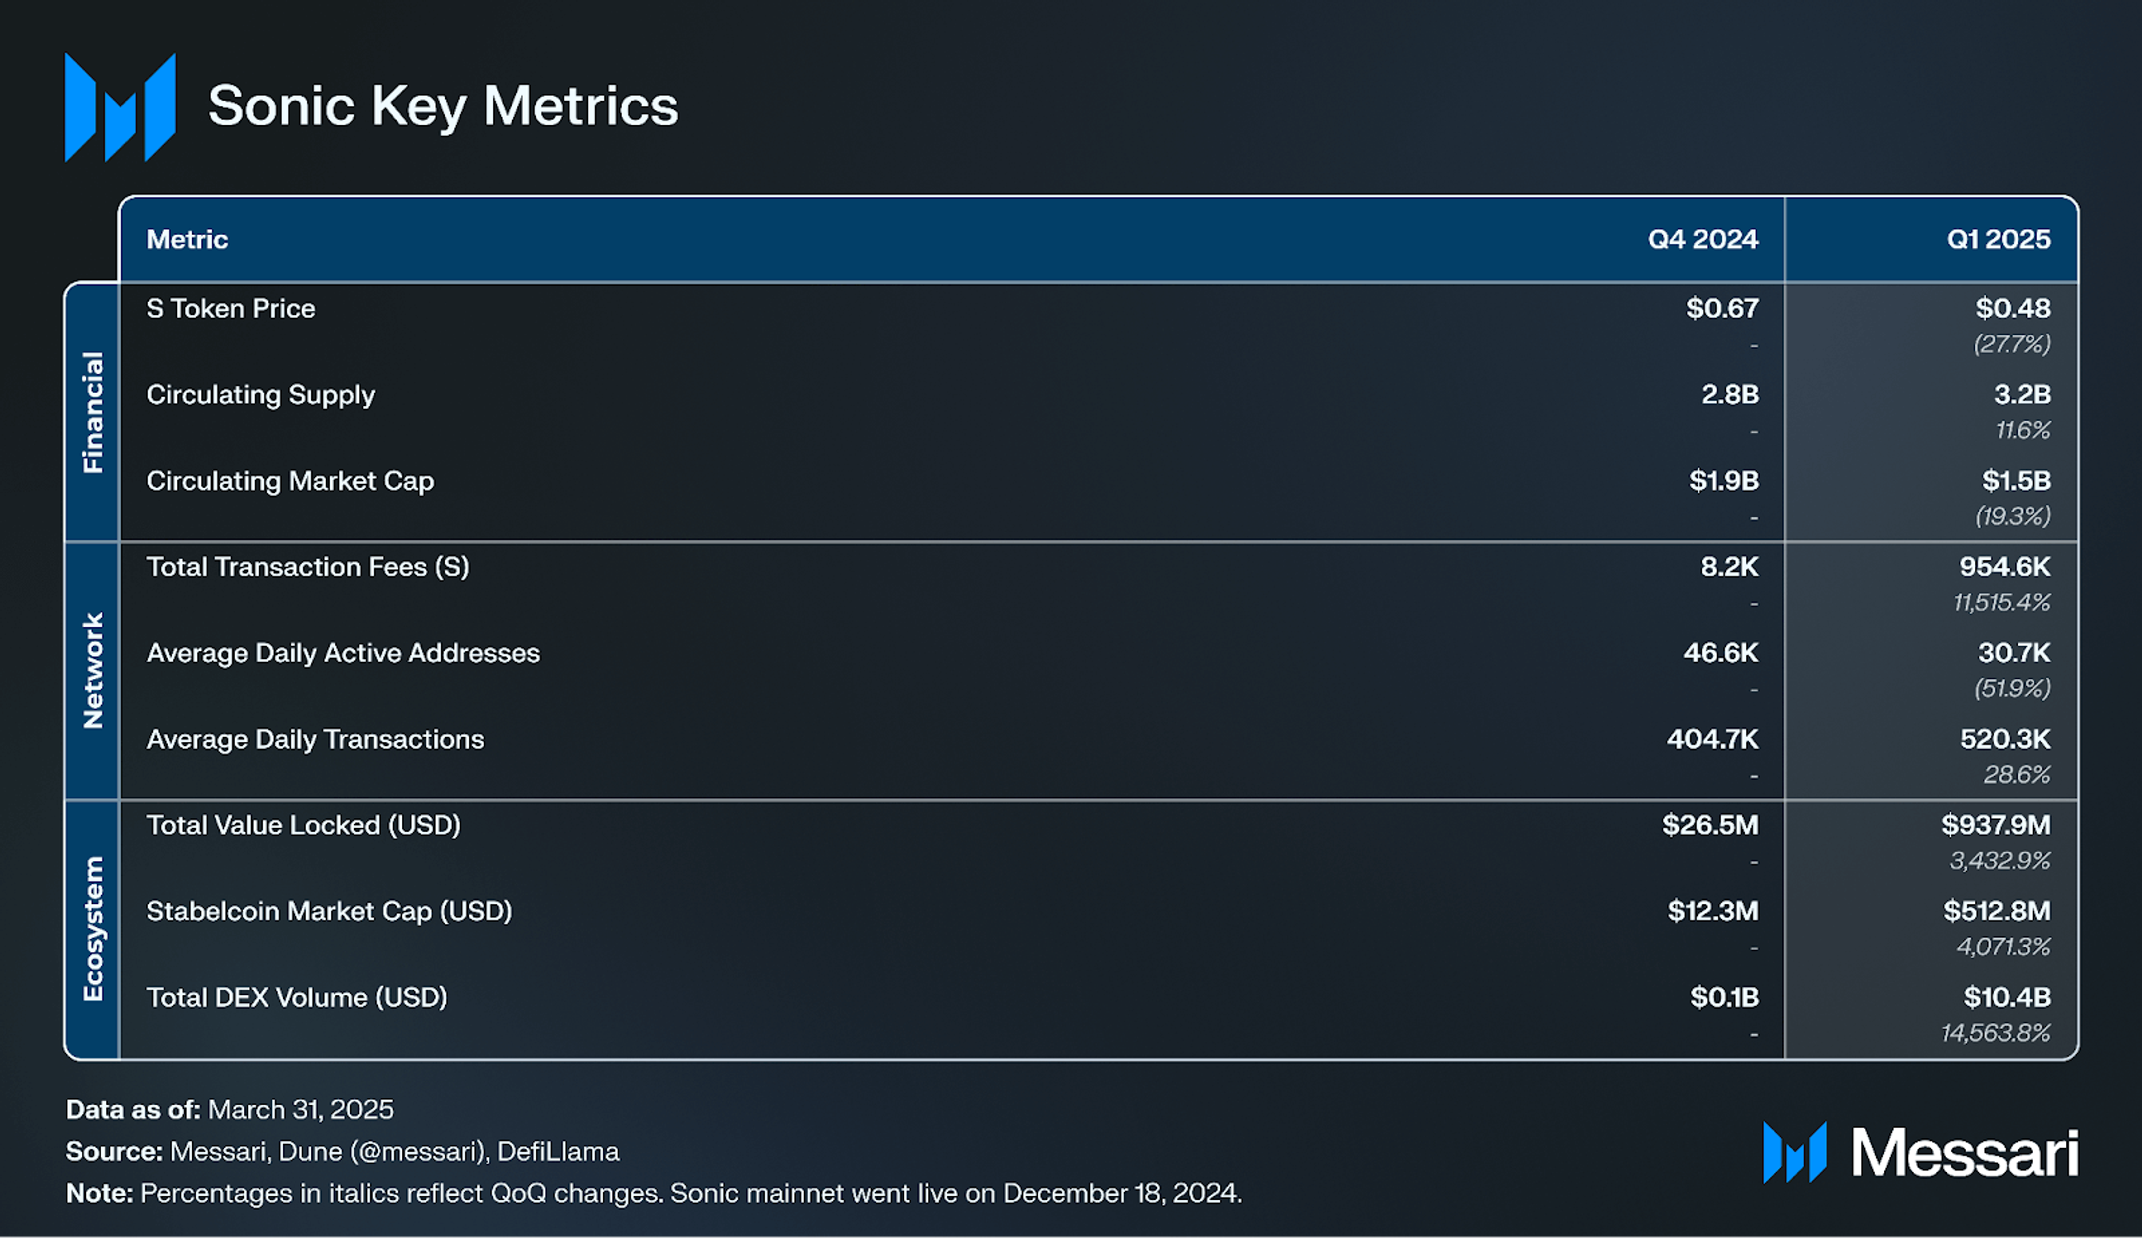This screenshot has width=2142, height=1238.
Task: Select the Financial section label
Action: point(93,412)
